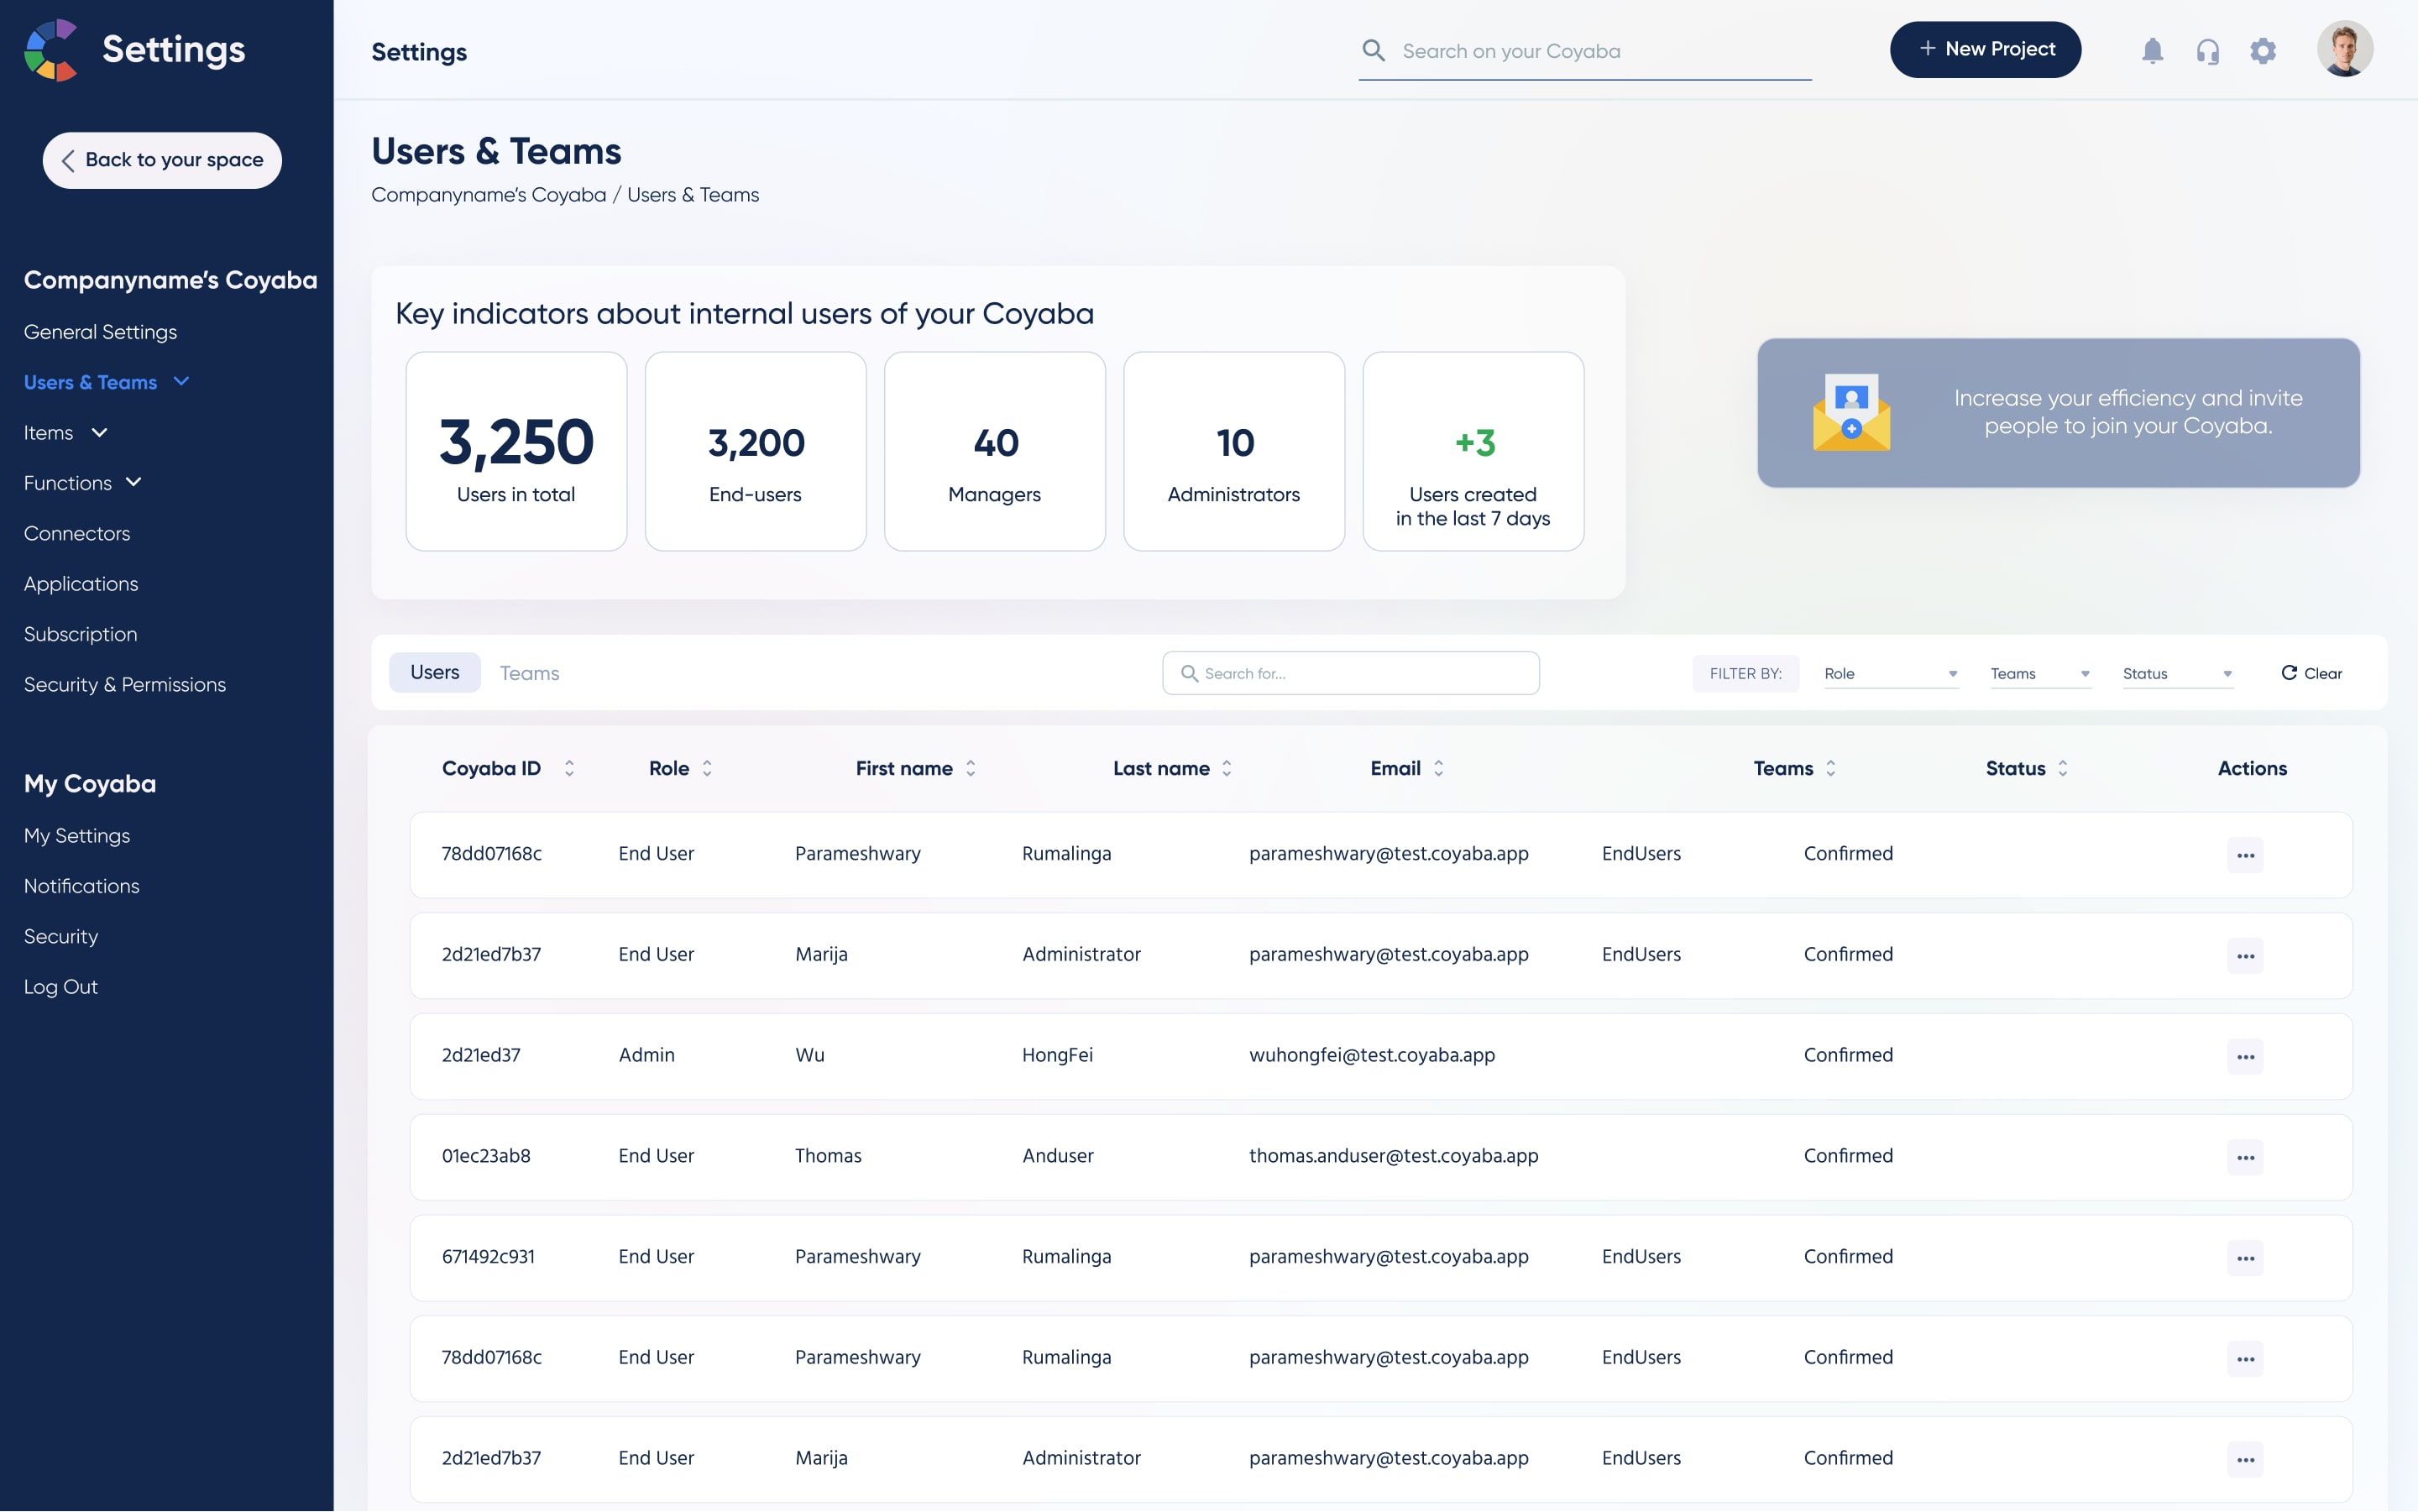Click the New Project button
This screenshot has height=1512, width=2418.
point(1985,49)
